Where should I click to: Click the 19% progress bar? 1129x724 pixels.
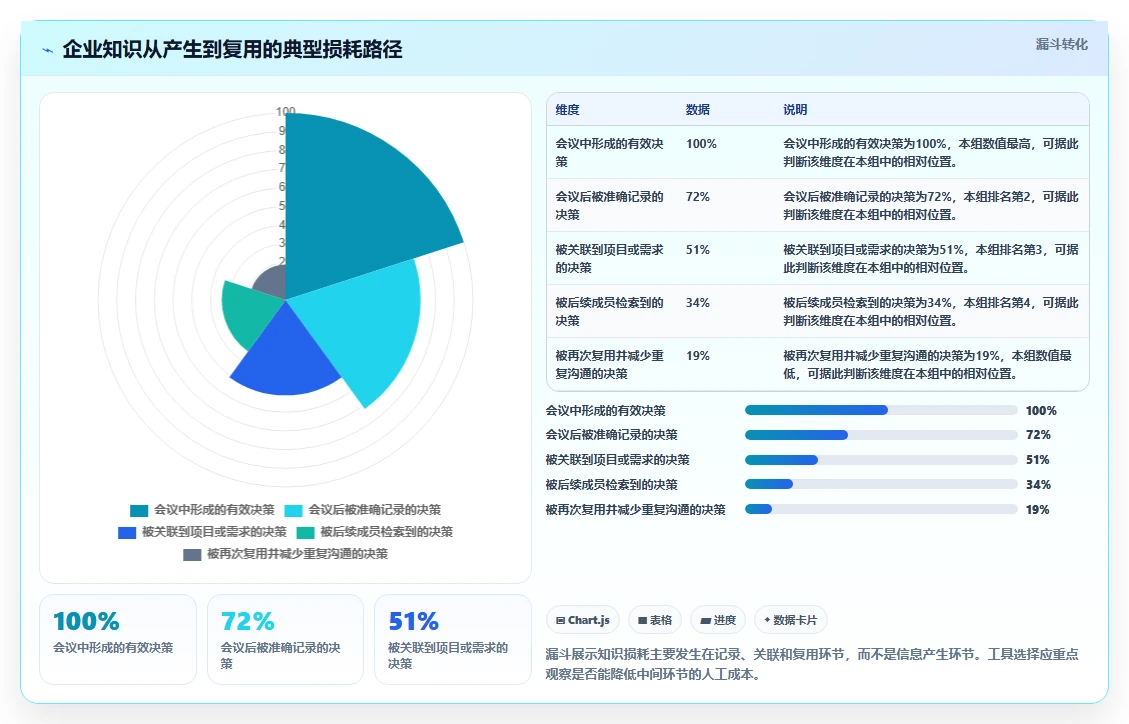[881, 509]
